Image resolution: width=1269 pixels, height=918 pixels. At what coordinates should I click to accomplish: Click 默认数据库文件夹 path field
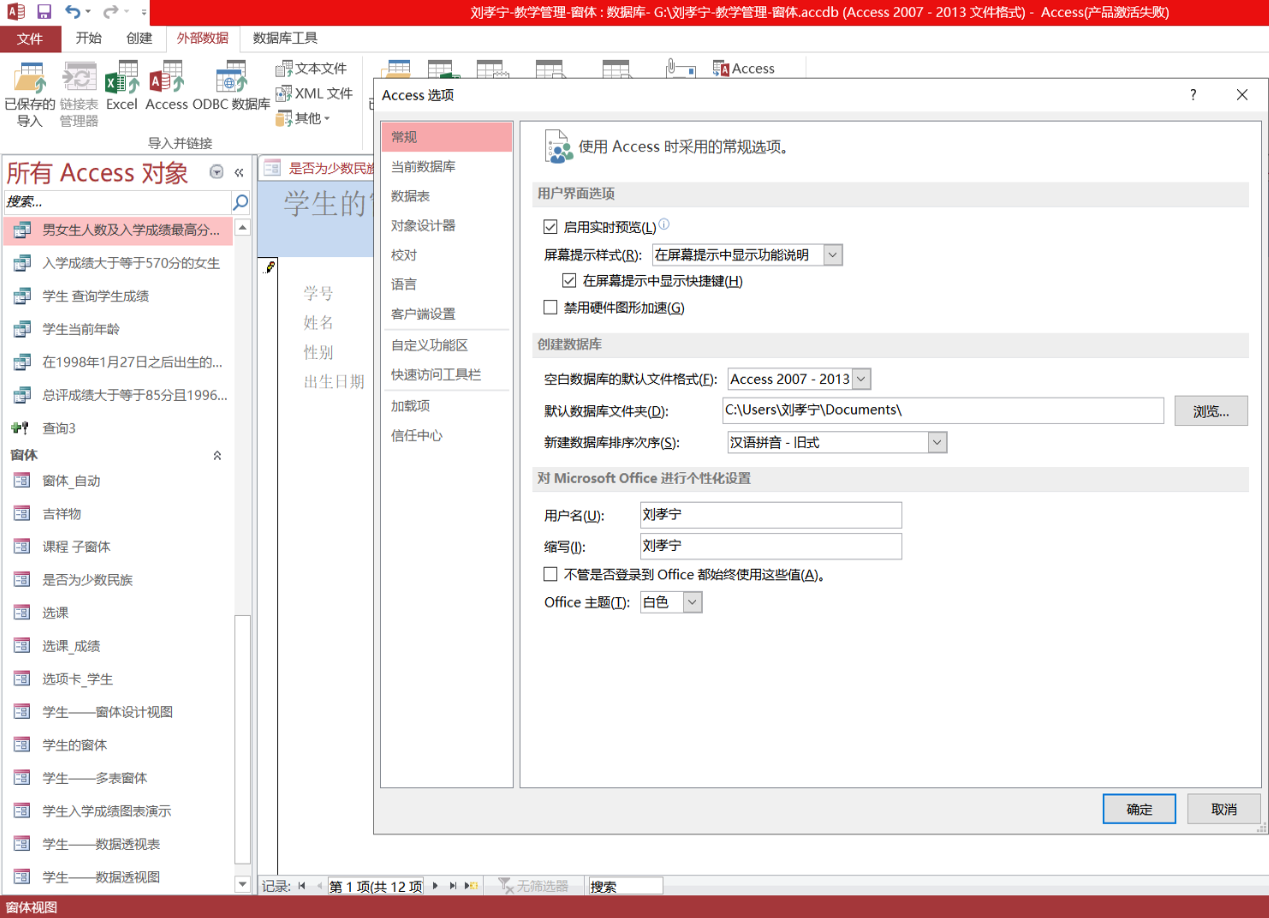tap(943, 410)
